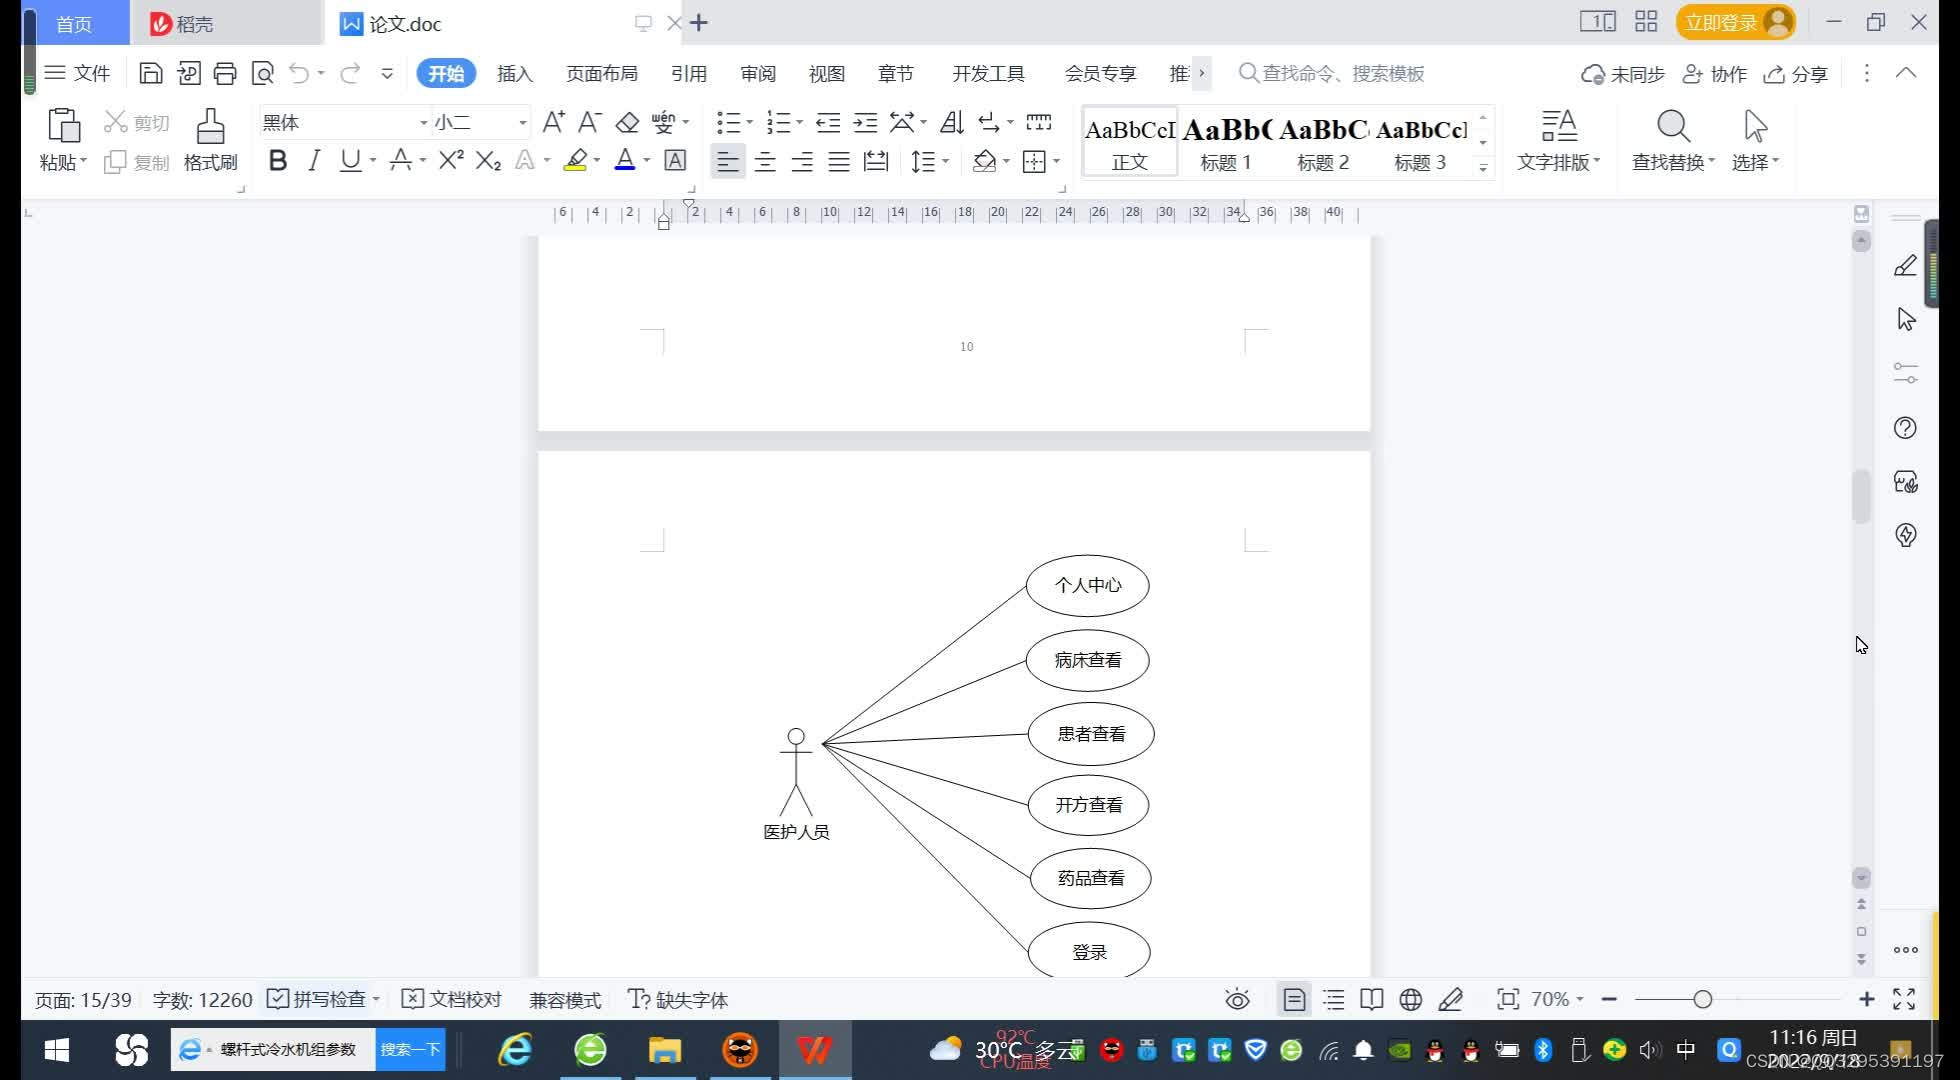Click 立即登录 login button
This screenshot has width=1960, height=1080.
point(1735,22)
